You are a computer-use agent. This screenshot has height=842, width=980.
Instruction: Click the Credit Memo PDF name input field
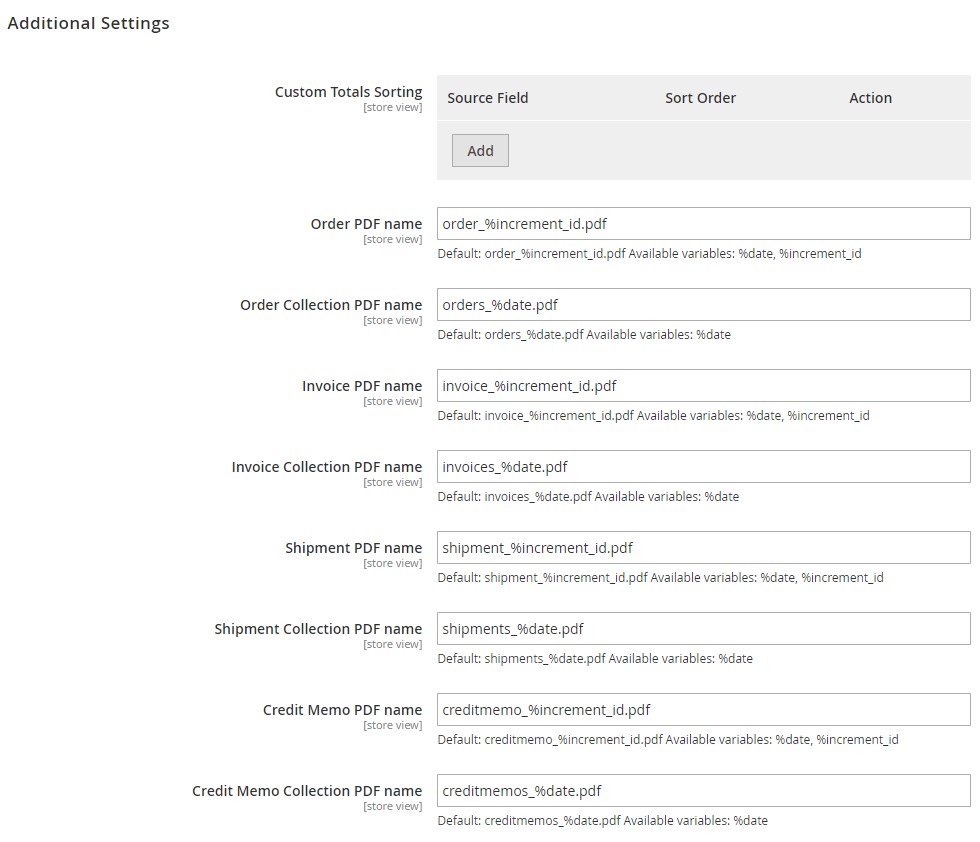click(x=703, y=710)
